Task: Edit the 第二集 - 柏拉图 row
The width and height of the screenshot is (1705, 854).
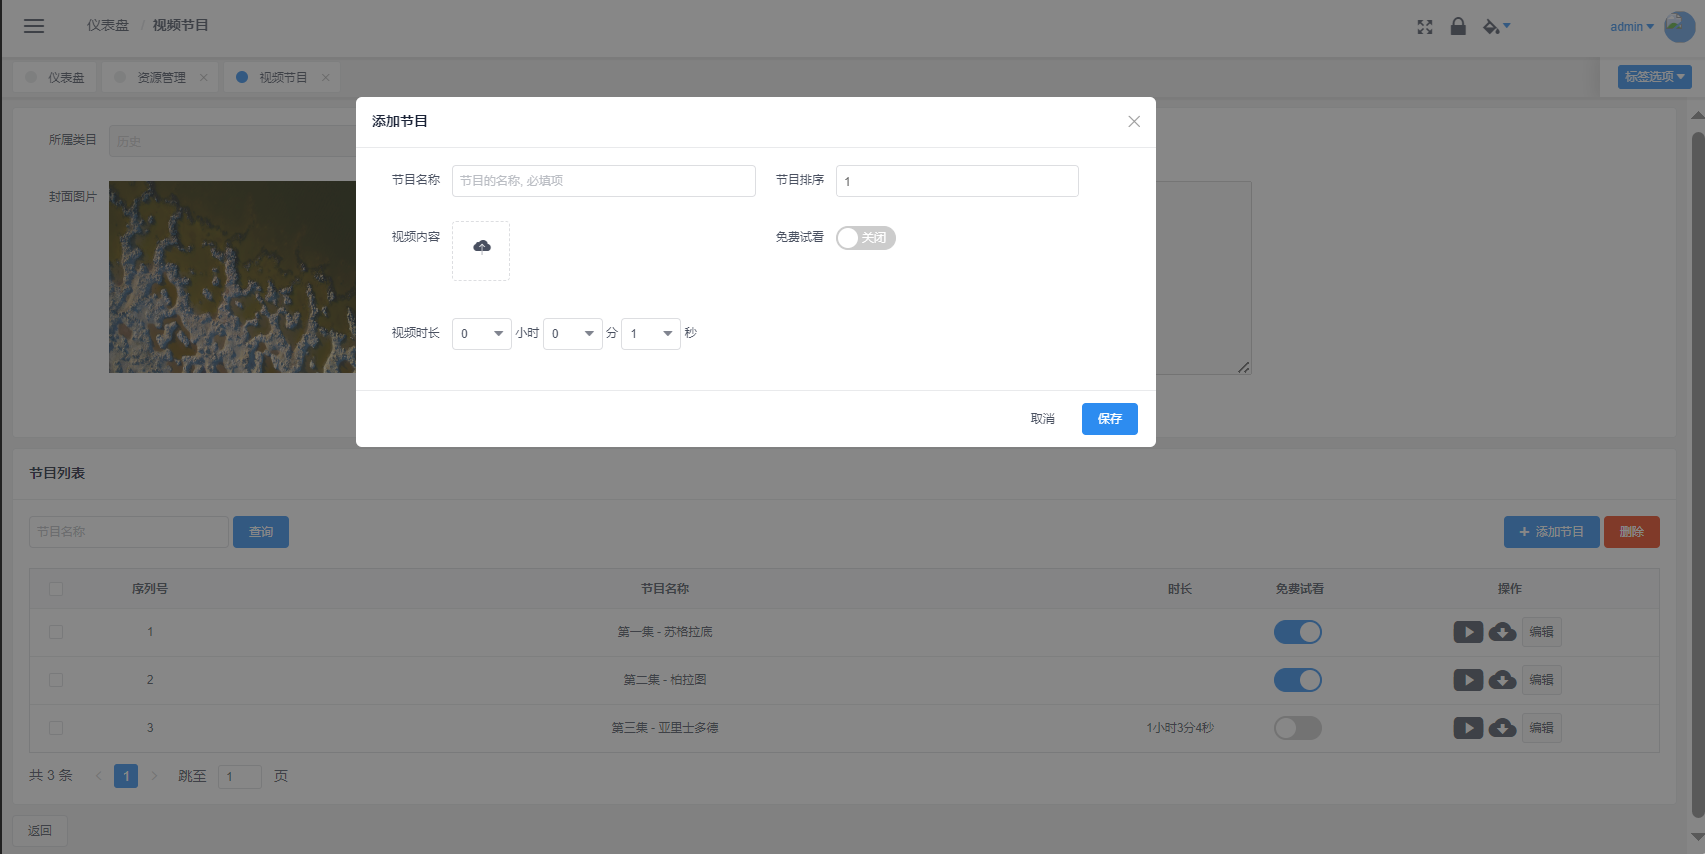Action: pos(1542,680)
